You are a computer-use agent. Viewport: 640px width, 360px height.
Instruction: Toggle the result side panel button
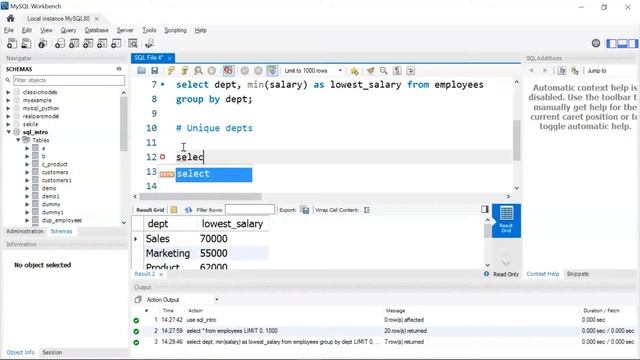click(x=484, y=209)
